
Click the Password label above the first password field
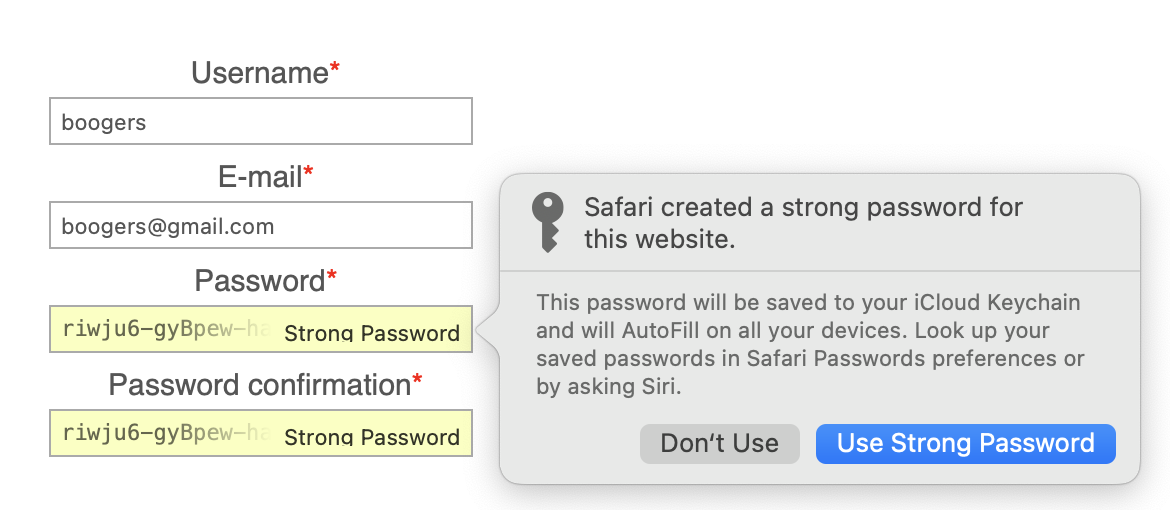tap(259, 281)
